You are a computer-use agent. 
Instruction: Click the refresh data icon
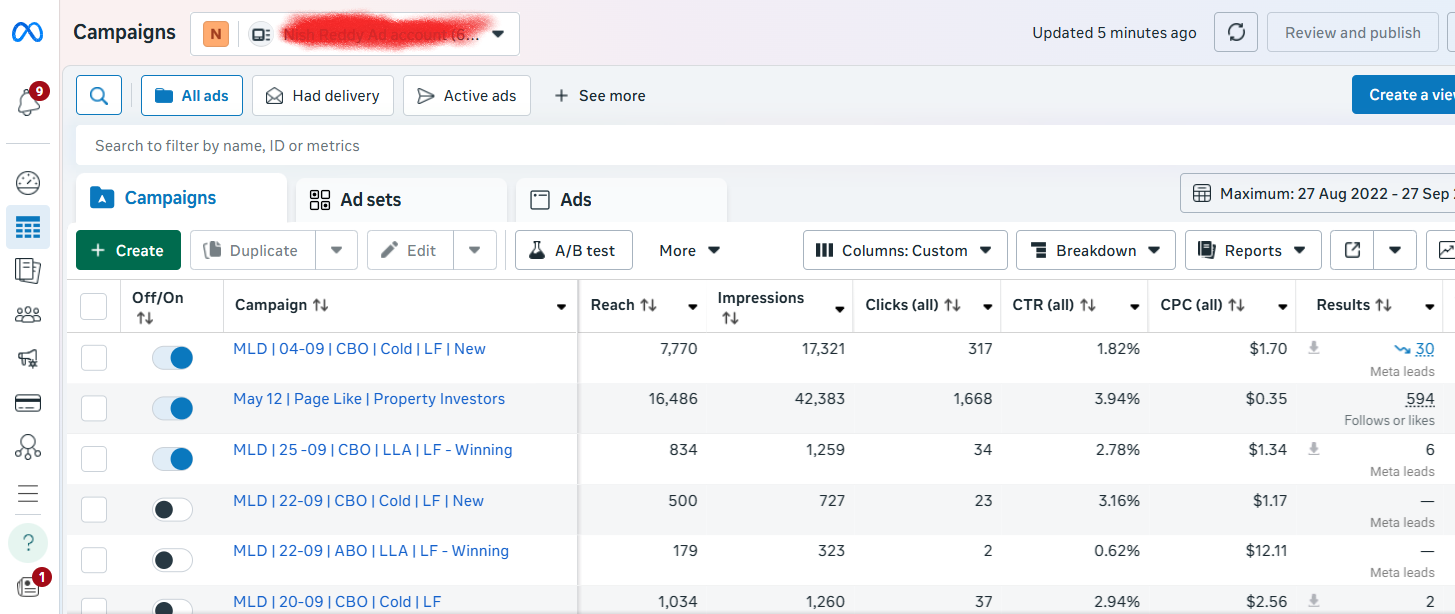point(1236,33)
